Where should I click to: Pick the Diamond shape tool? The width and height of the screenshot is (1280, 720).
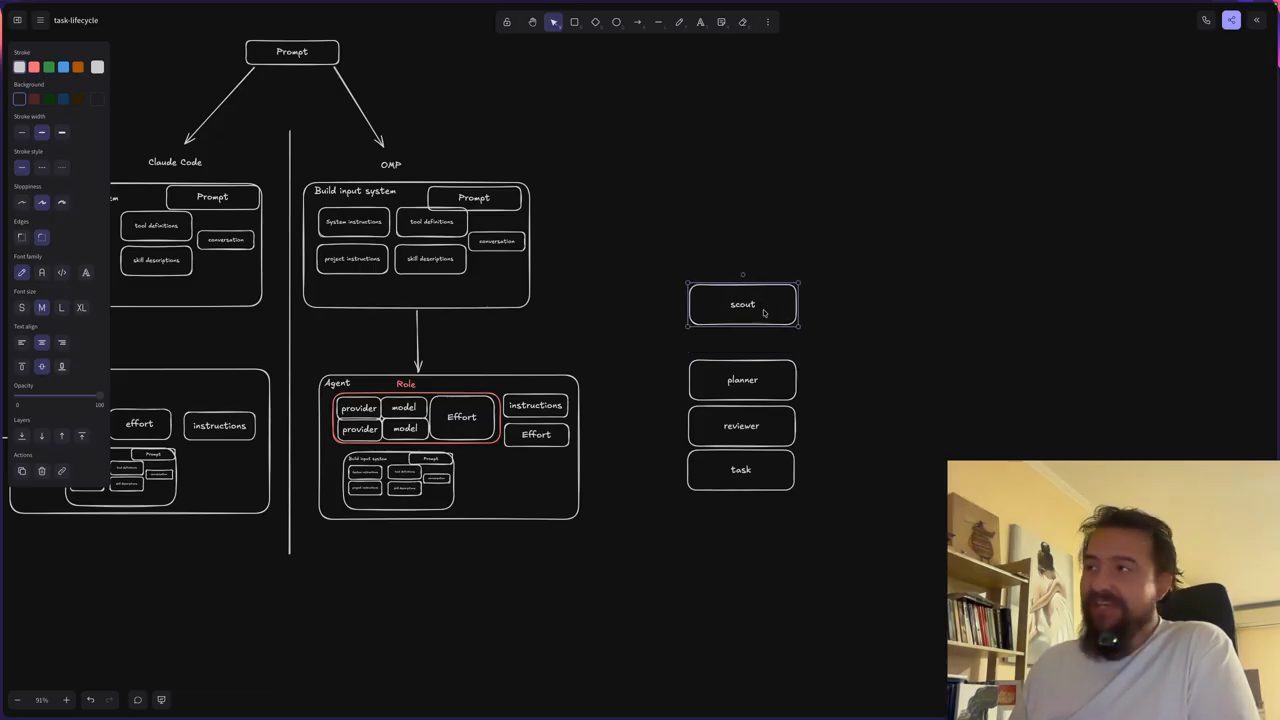coord(595,22)
